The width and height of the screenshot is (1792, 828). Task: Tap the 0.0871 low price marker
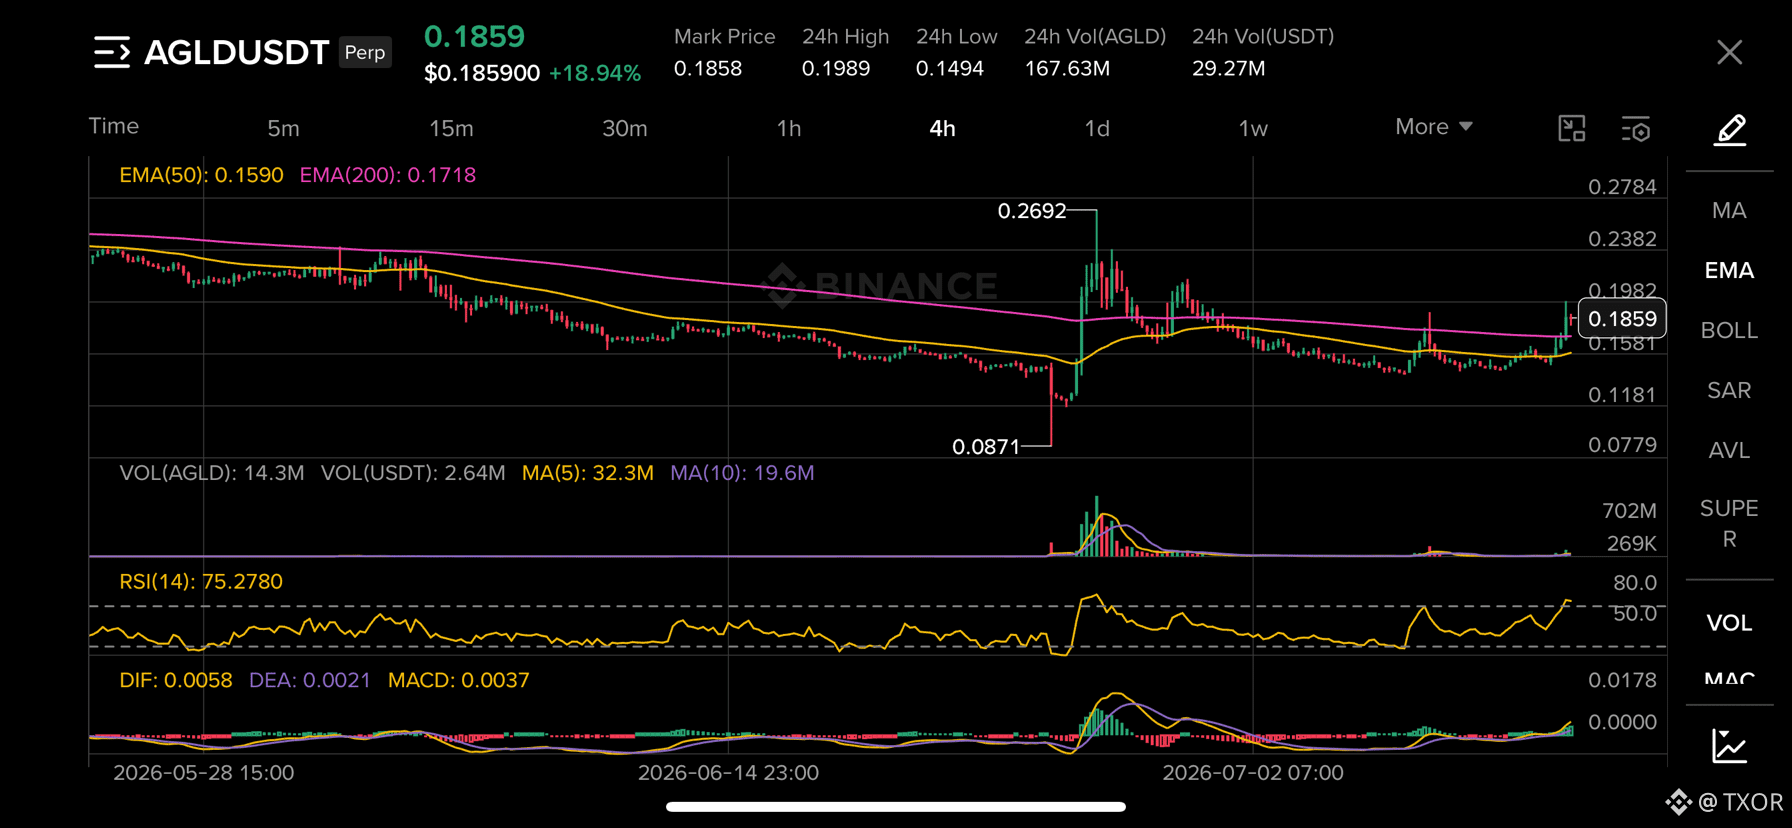[986, 447]
